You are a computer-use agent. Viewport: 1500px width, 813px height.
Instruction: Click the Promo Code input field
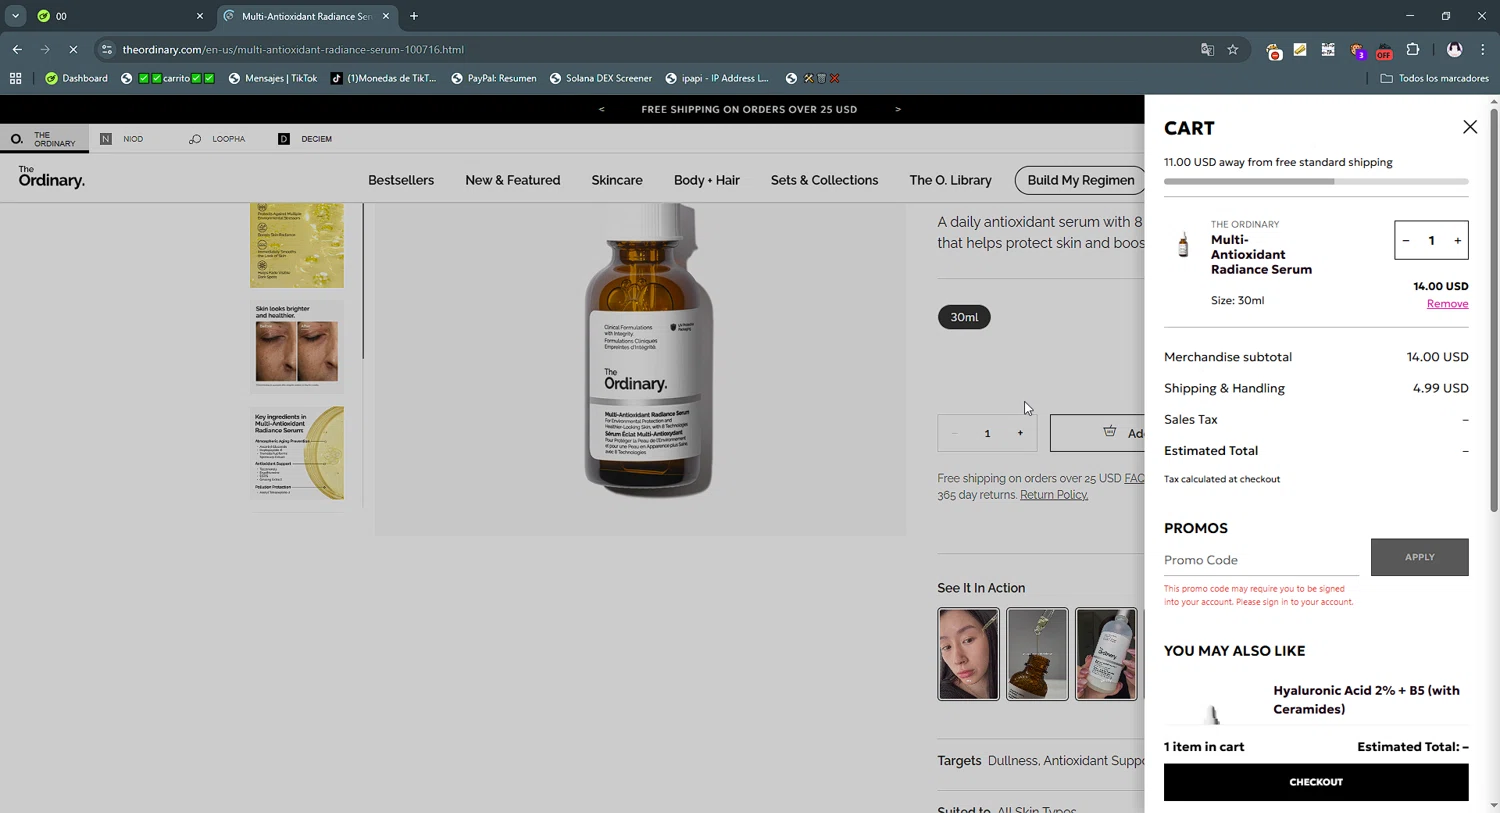1260,560
